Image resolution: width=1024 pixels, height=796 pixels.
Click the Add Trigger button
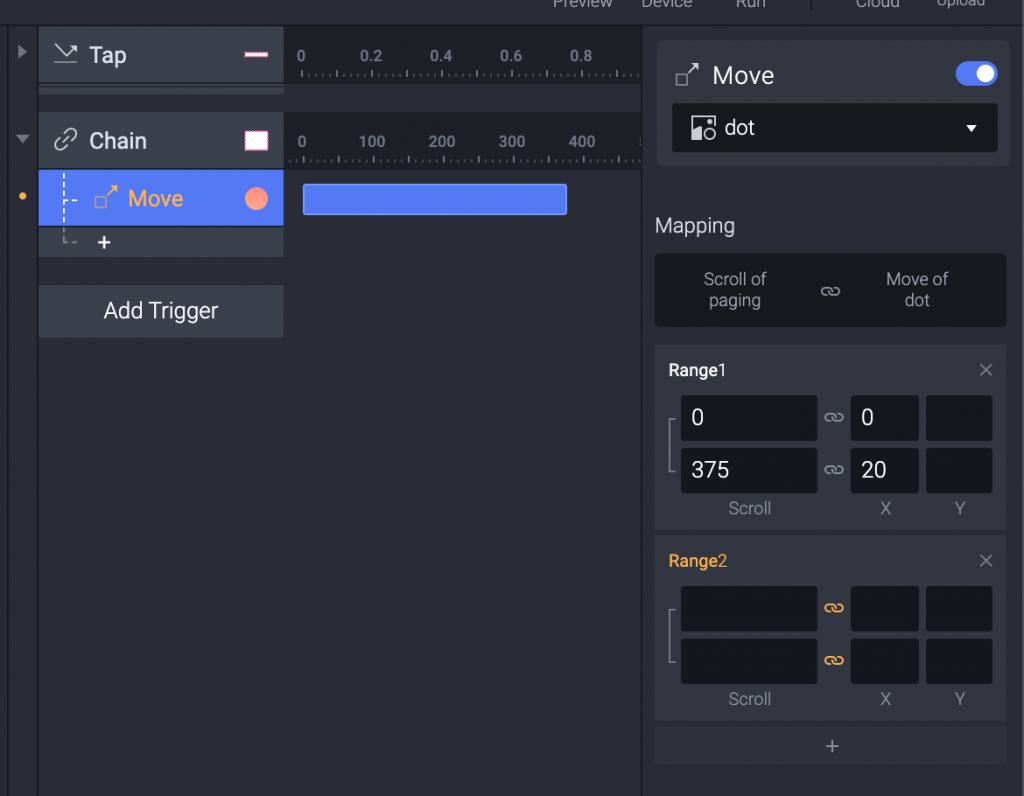pos(161,311)
